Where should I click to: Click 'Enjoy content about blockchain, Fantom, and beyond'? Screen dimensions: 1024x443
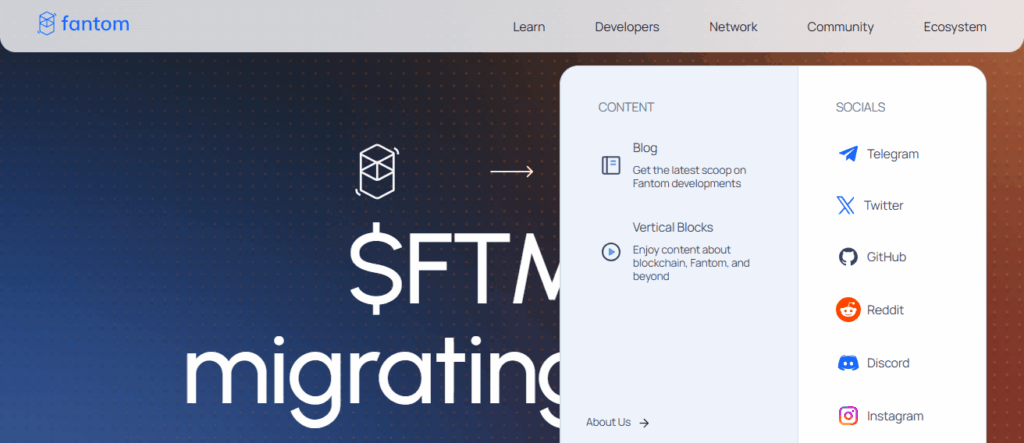pyautogui.click(x=691, y=263)
